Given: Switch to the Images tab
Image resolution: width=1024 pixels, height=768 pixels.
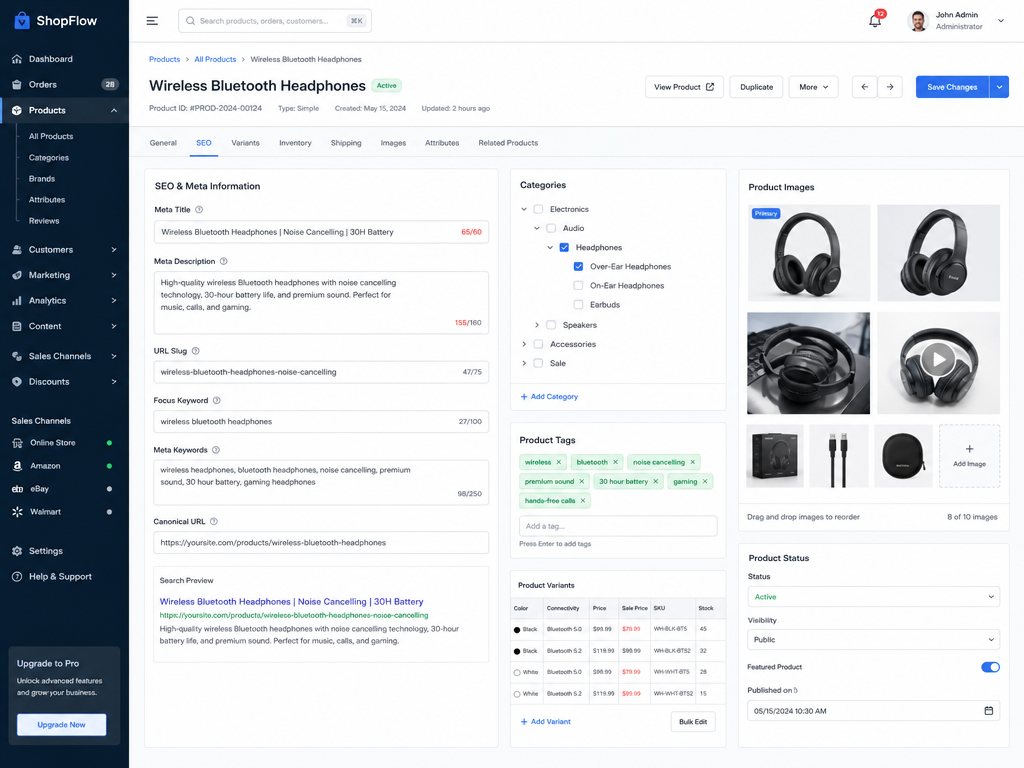Looking at the screenshot, I should pyautogui.click(x=393, y=143).
